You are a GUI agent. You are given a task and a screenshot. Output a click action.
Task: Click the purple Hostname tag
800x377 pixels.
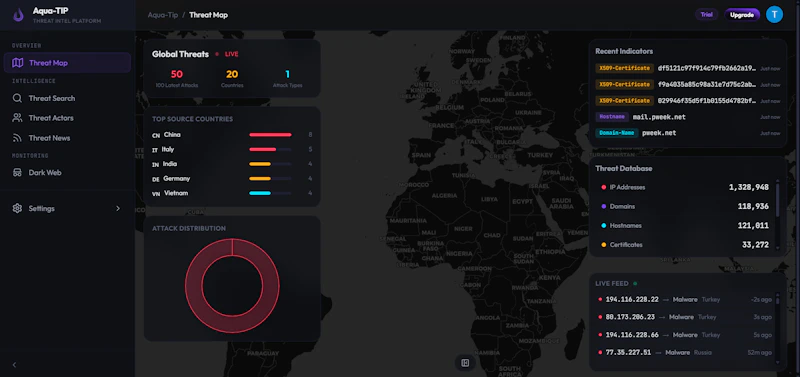click(x=612, y=117)
